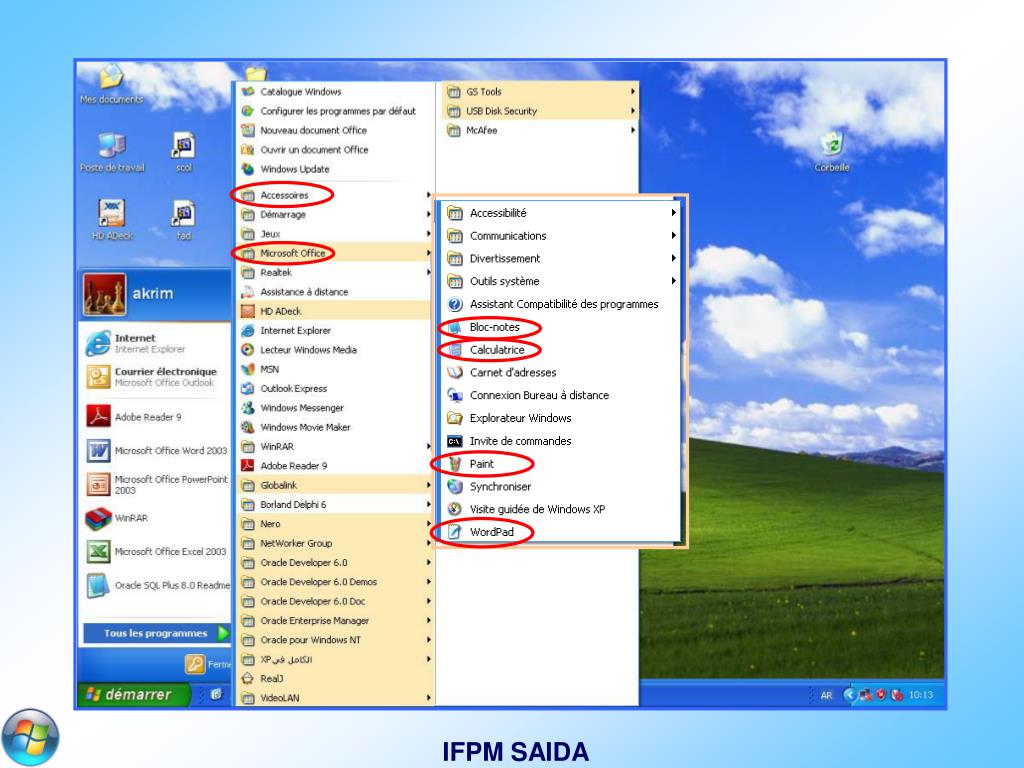Viewport: 1024px width, 768px height.
Task: Expand the GS Tools submenu
Action: tap(541, 92)
